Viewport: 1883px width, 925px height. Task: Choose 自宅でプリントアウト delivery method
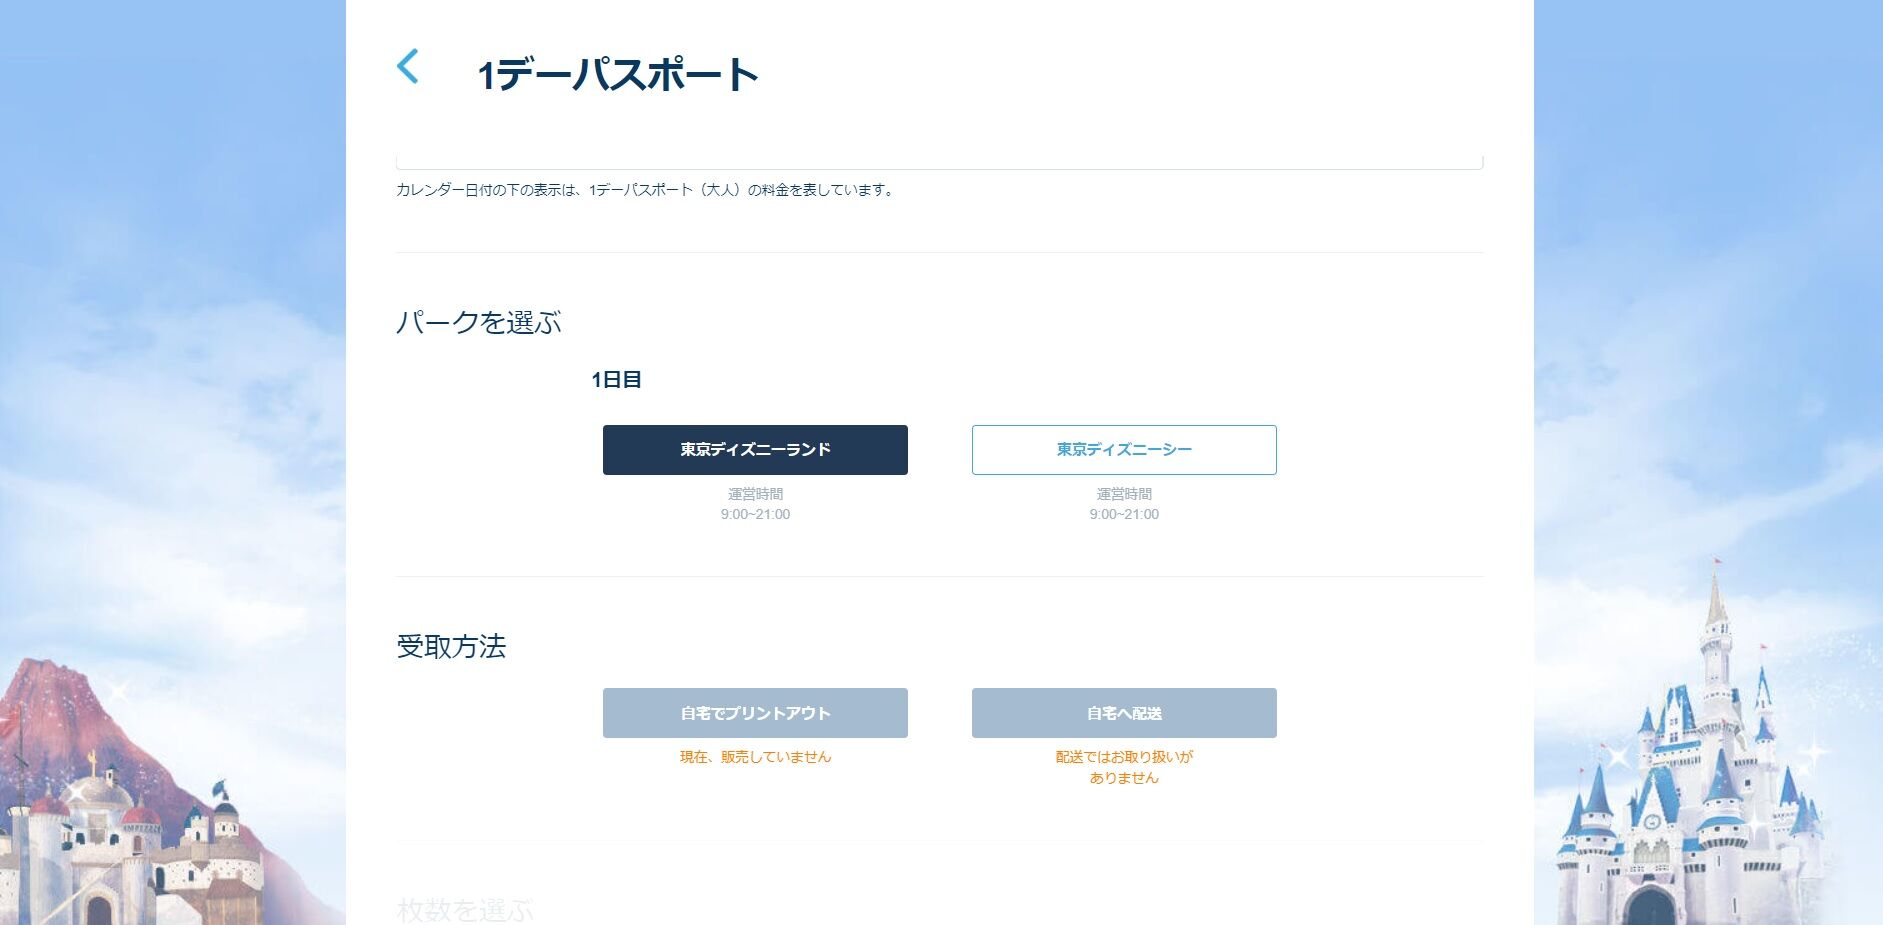point(755,713)
